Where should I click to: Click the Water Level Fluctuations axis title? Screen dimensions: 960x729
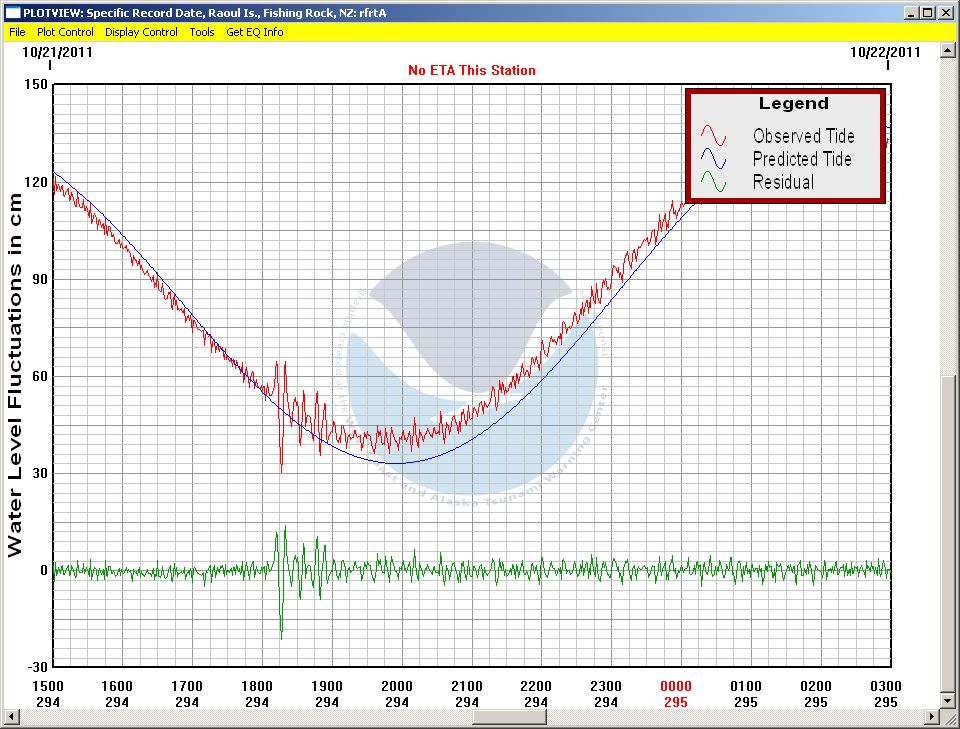(14, 375)
